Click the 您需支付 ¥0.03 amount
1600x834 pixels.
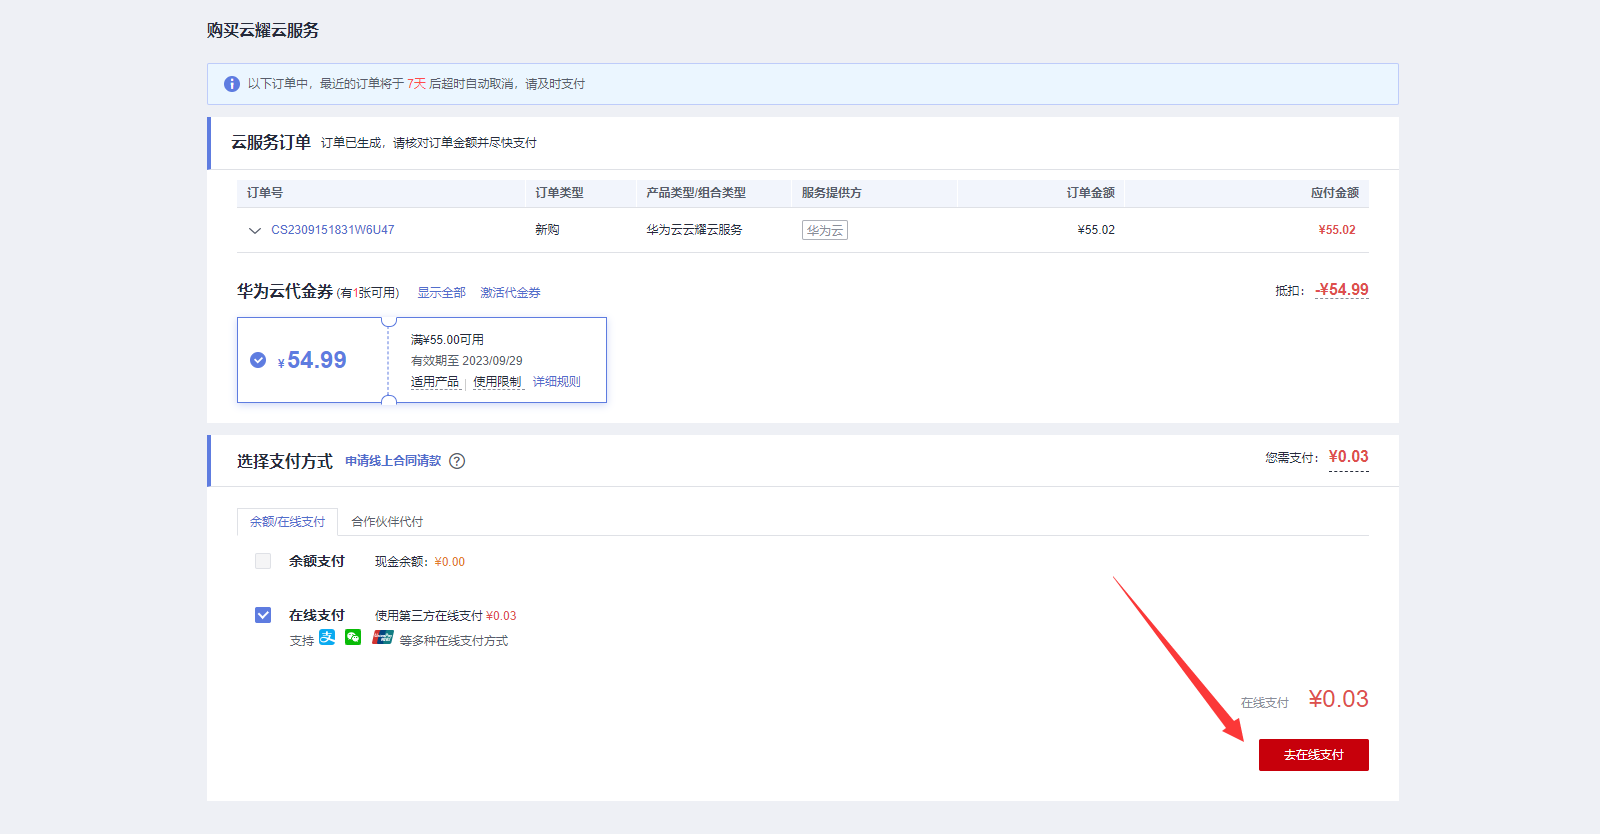pyautogui.click(x=1349, y=457)
